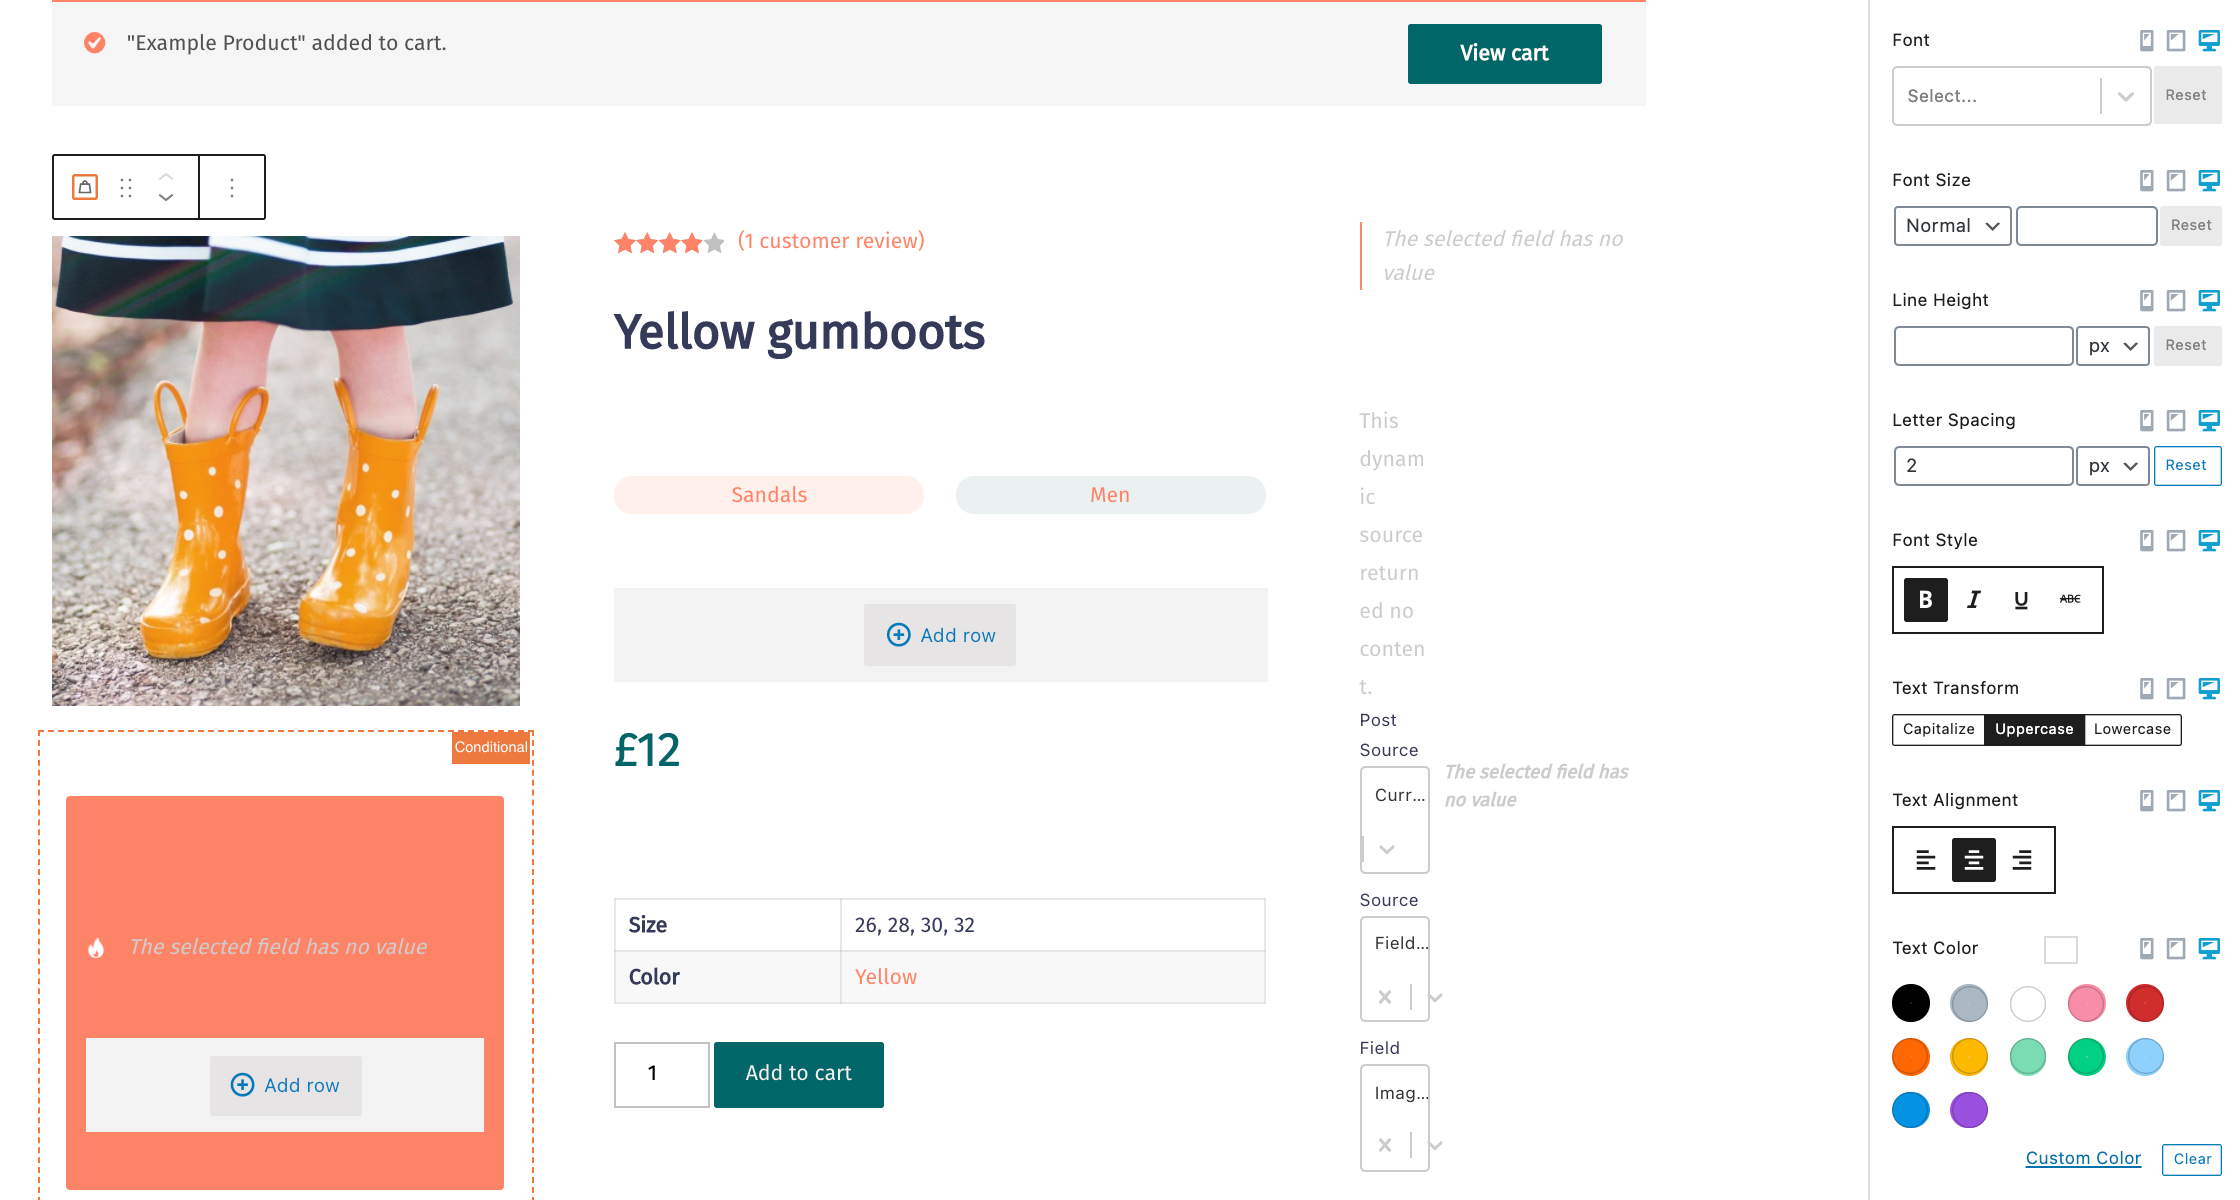Click the block type lock icon in toolbar
This screenshot has width=2240, height=1200.
(x=85, y=187)
